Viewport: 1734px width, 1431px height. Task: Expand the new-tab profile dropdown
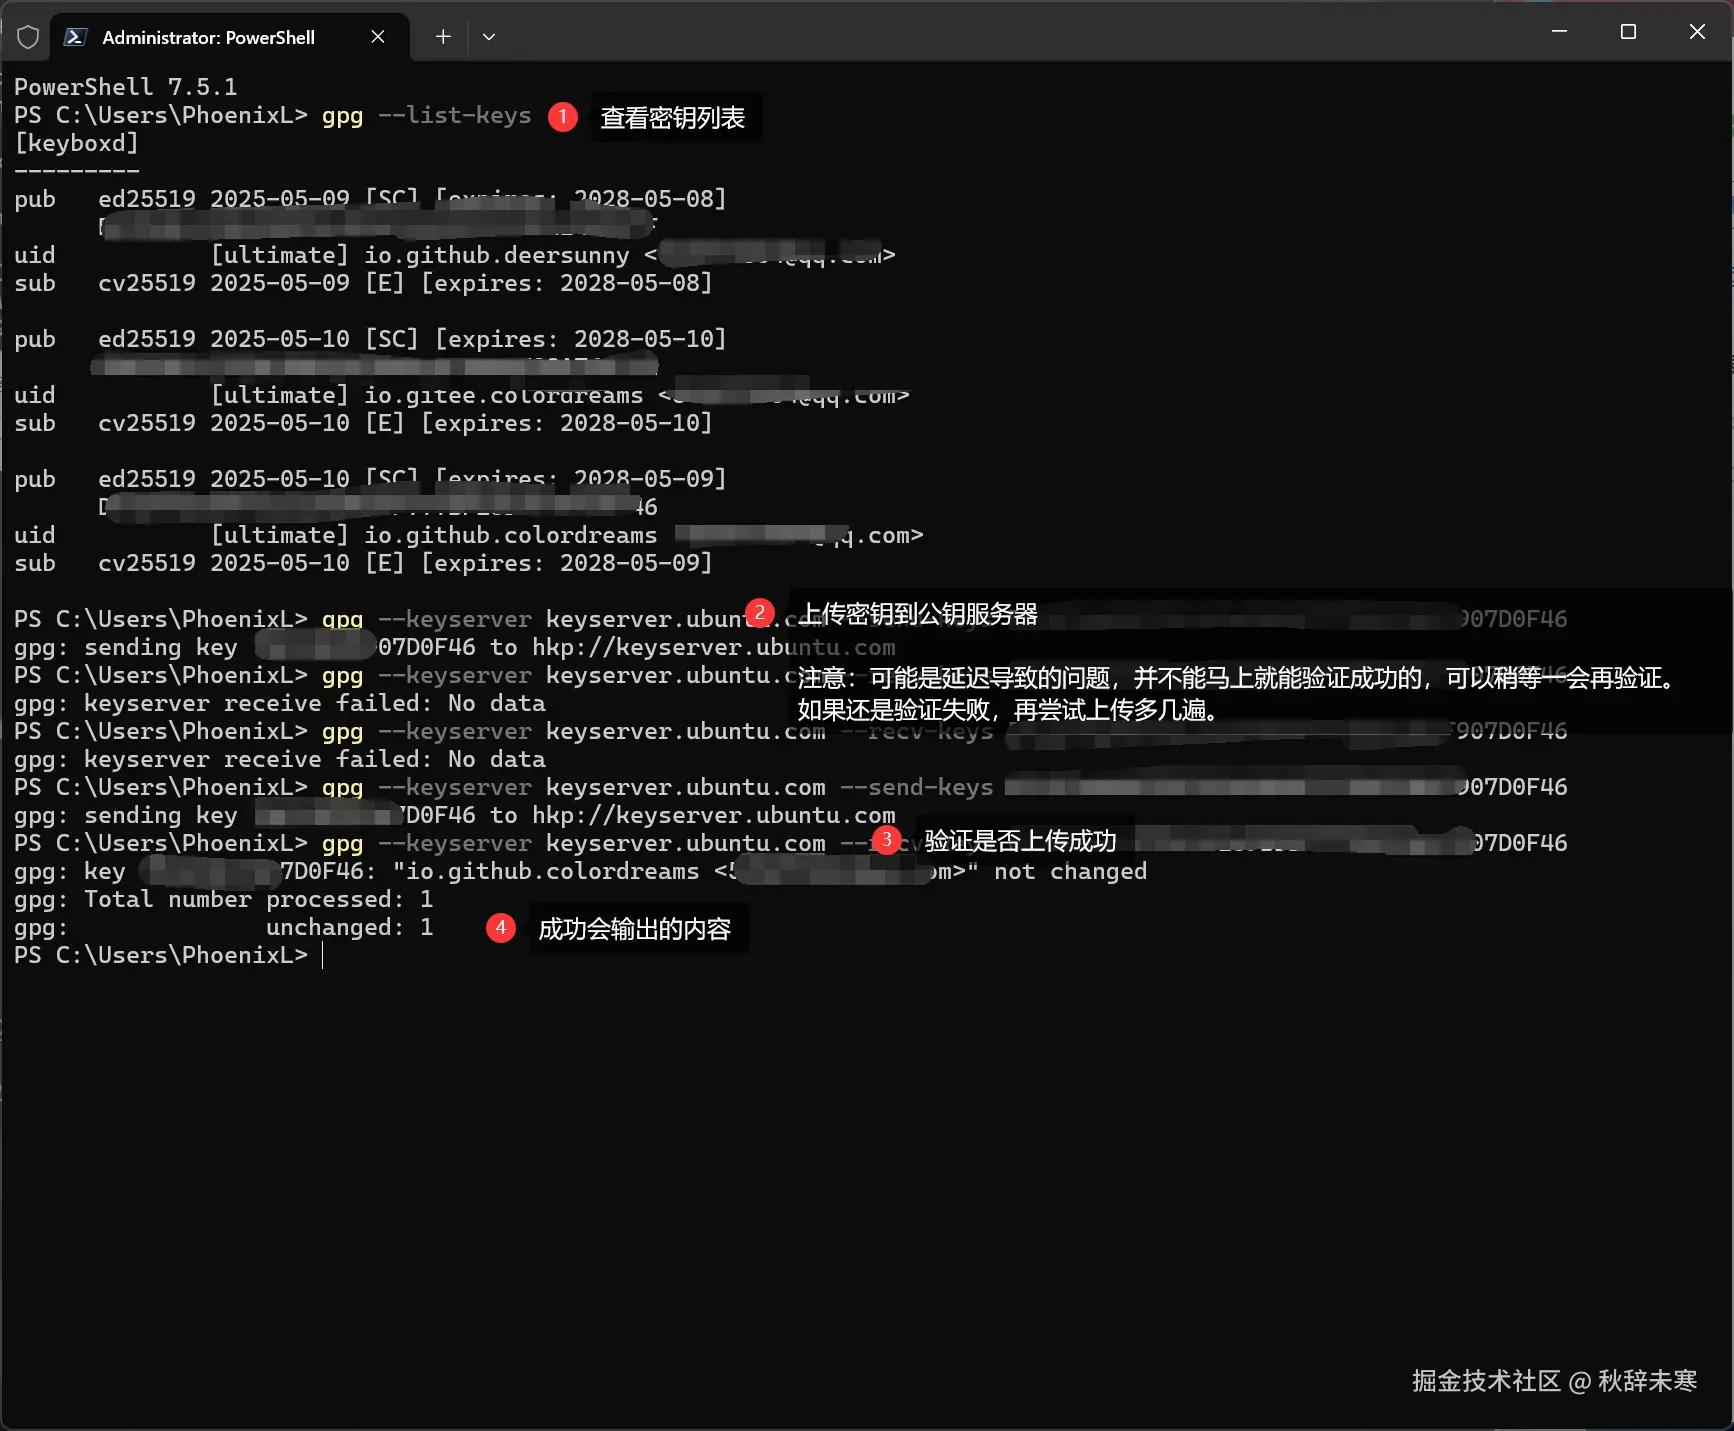(x=489, y=37)
